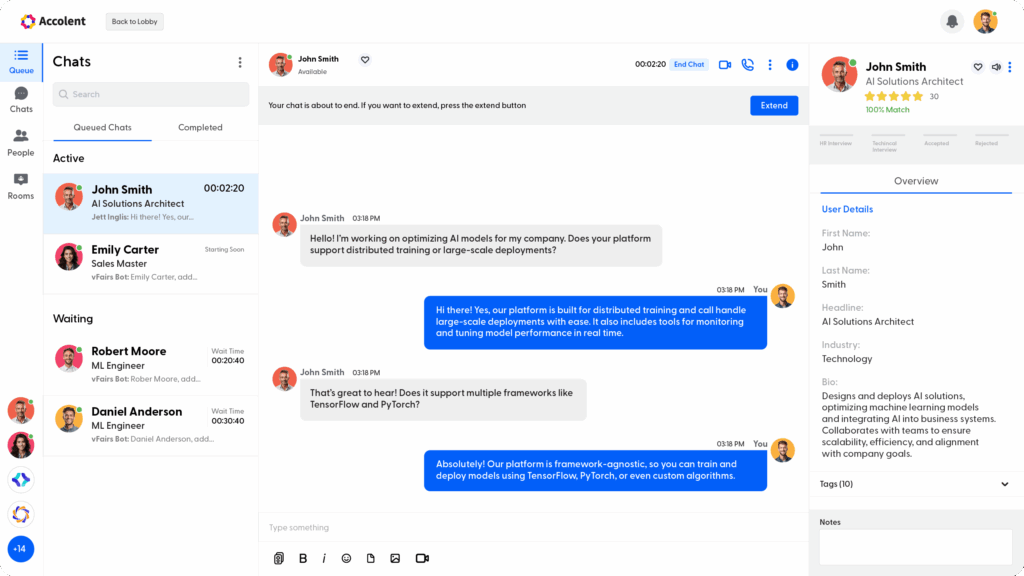Screen dimensions: 1024x576
Task: Click the video clip icon in the message toolbar
Action: tap(421, 558)
